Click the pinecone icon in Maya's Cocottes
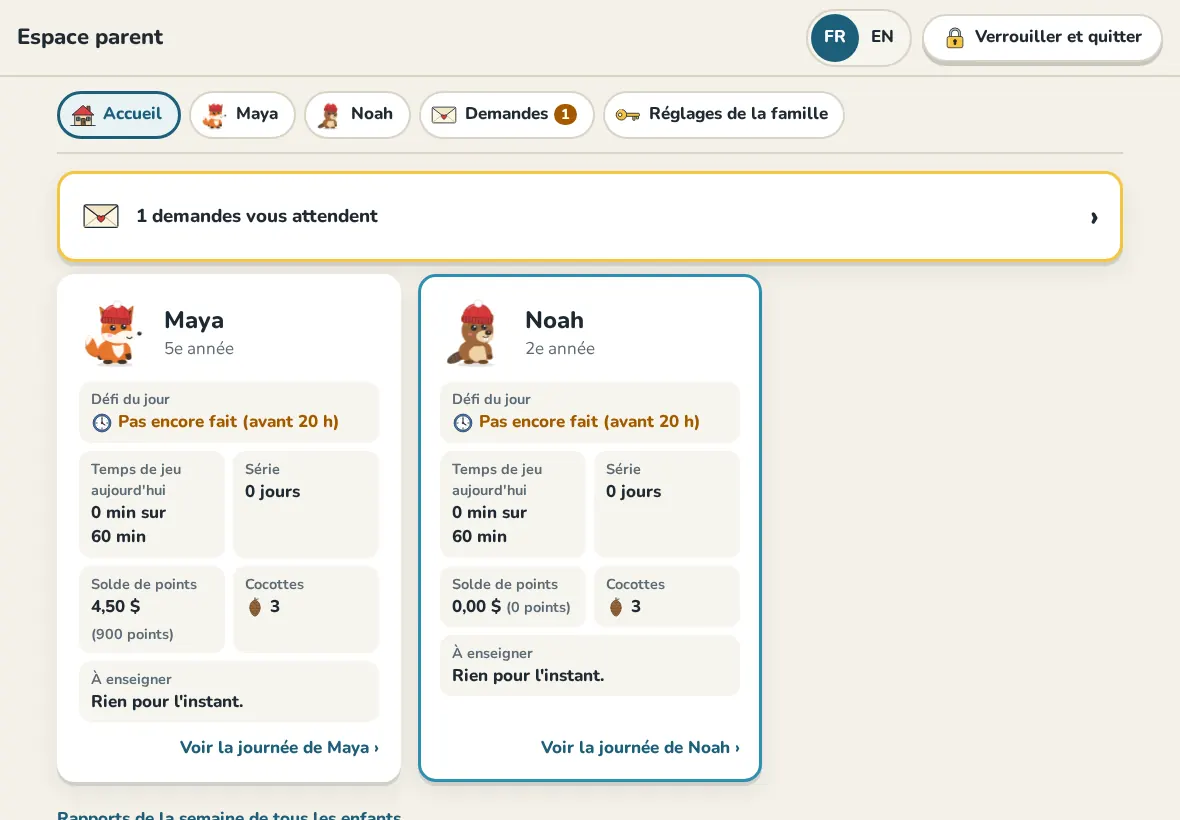 click(255, 607)
